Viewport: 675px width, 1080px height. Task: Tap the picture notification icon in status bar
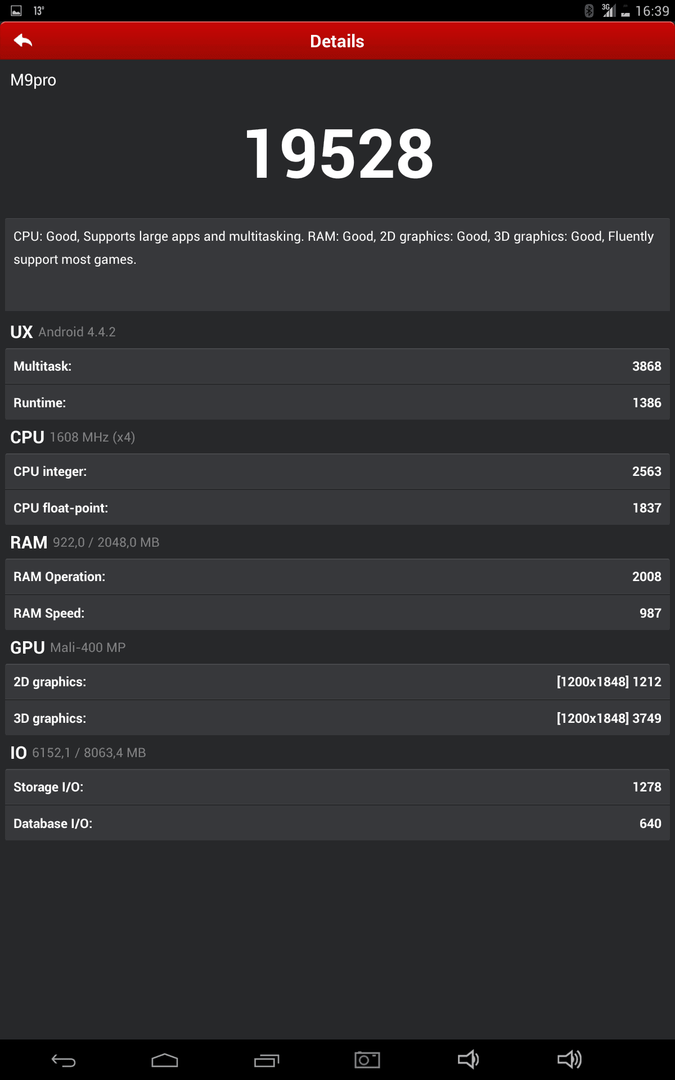(x=17, y=11)
